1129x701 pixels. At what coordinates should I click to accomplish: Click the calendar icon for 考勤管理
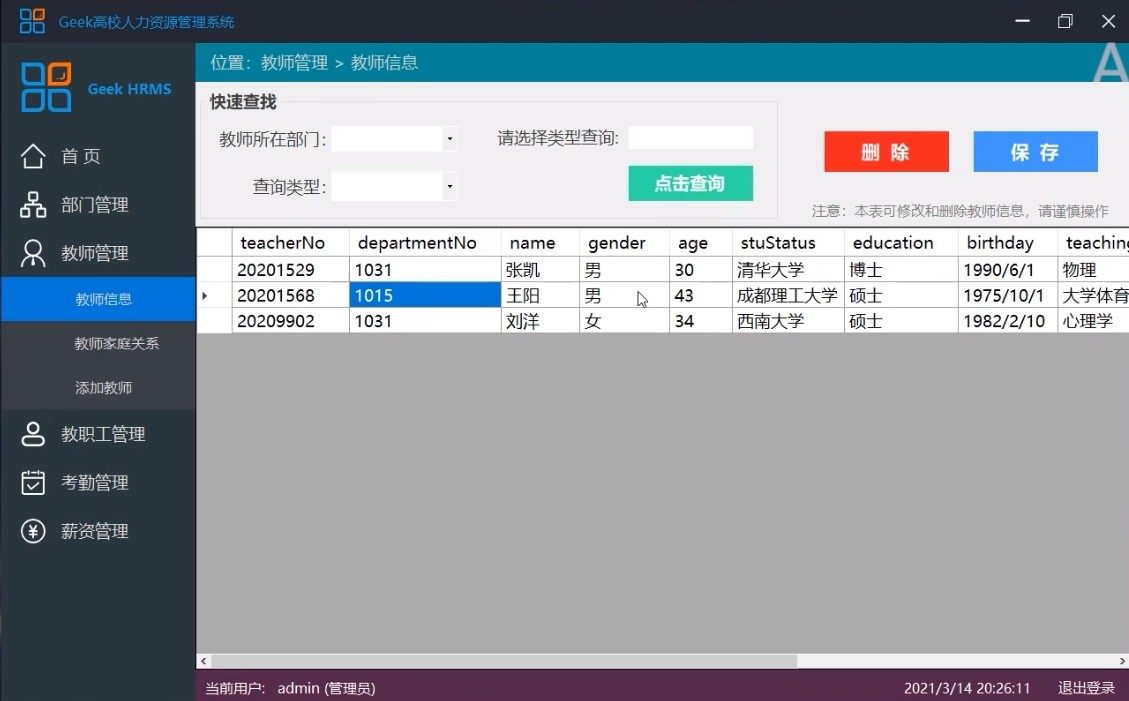tap(33, 482)
